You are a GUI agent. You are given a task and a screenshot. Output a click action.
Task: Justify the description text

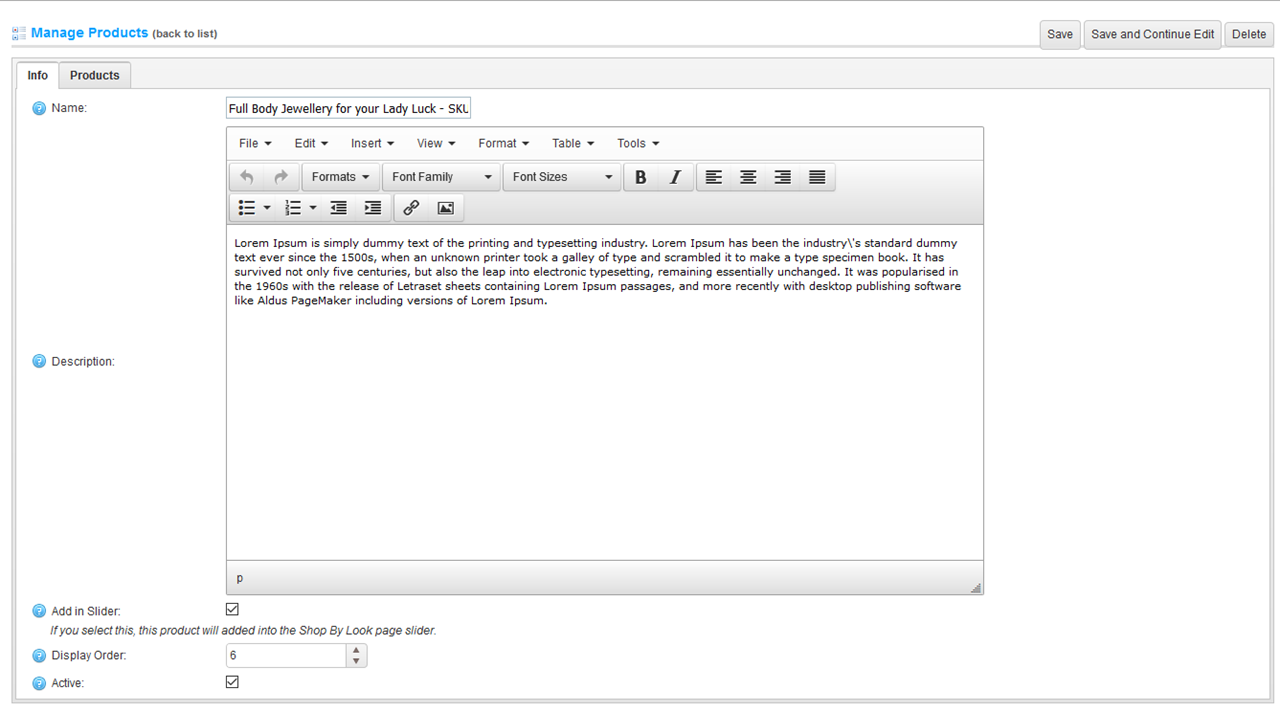pyautogui.click(x=817, y=177)
